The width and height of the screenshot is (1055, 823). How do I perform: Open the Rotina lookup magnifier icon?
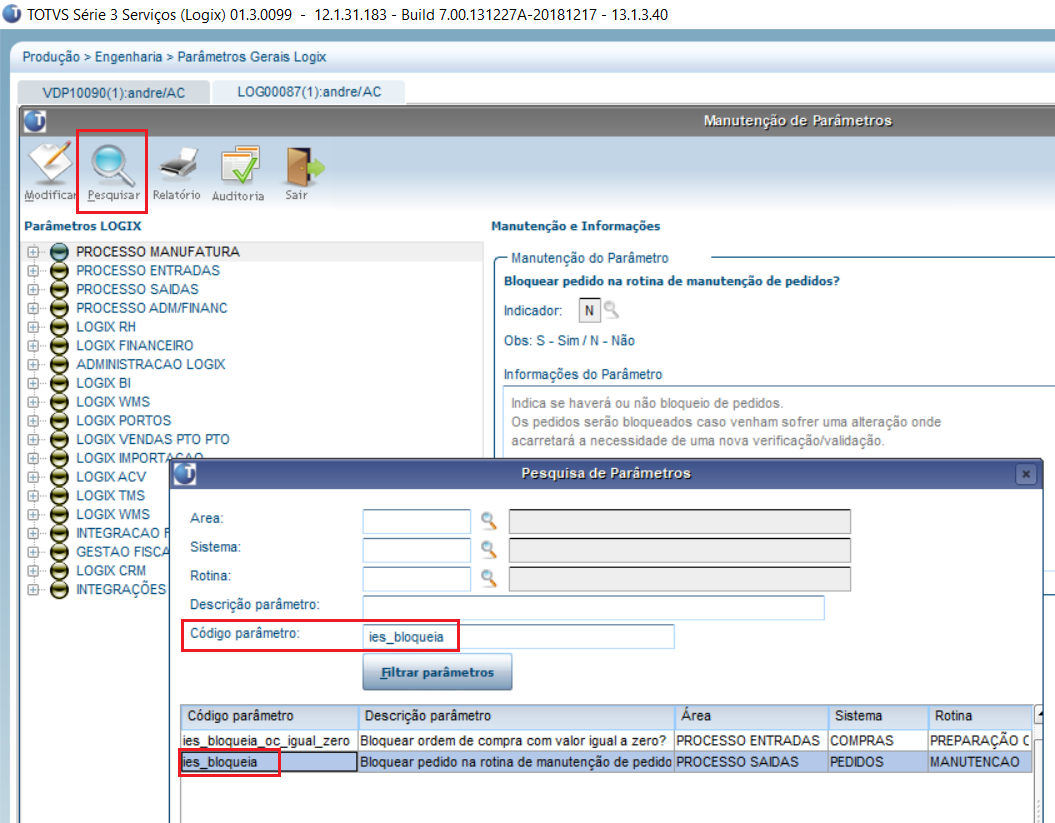[x=488, y=578]
